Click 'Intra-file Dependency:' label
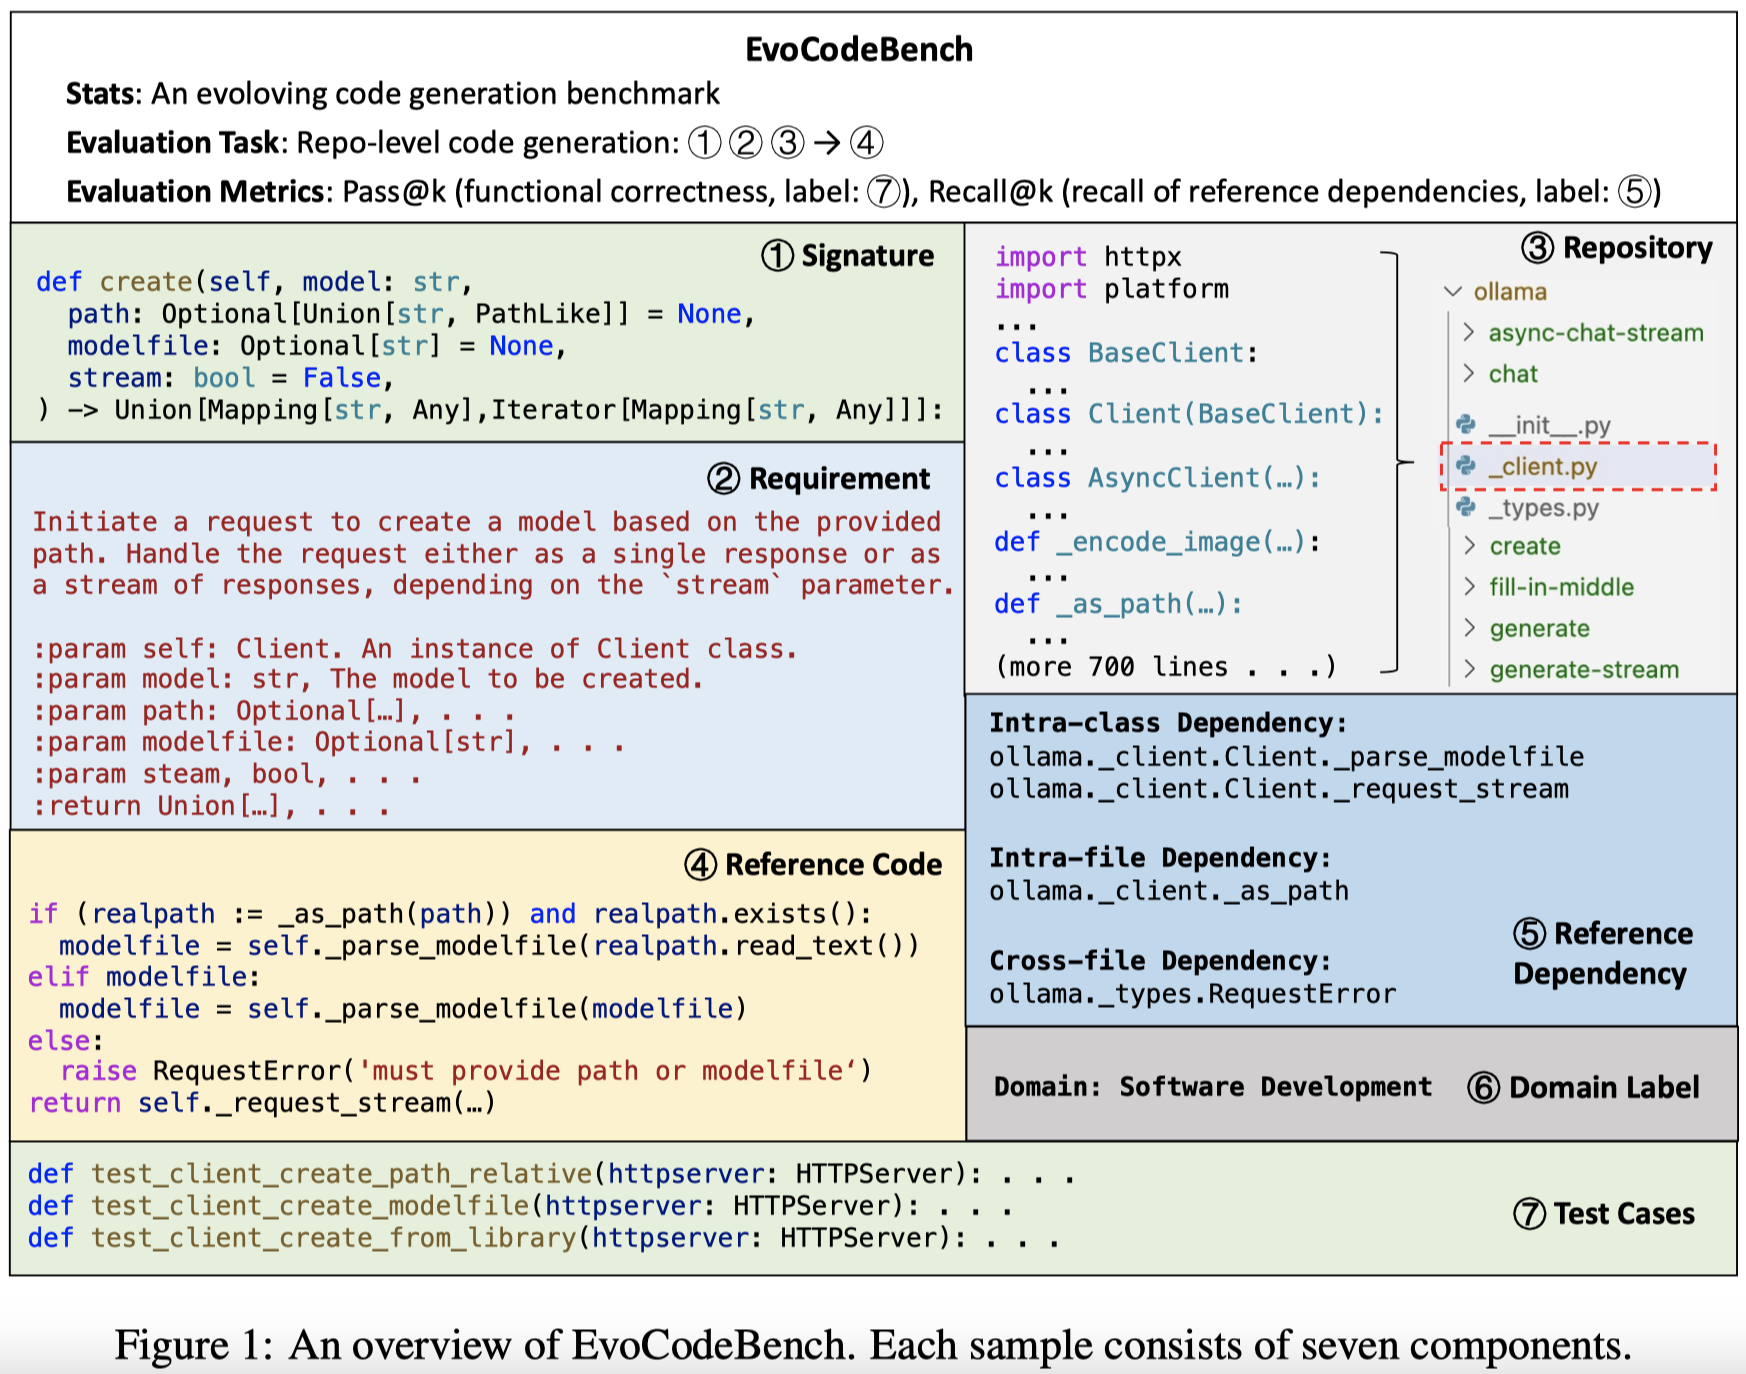 (x=1160, y=858)
